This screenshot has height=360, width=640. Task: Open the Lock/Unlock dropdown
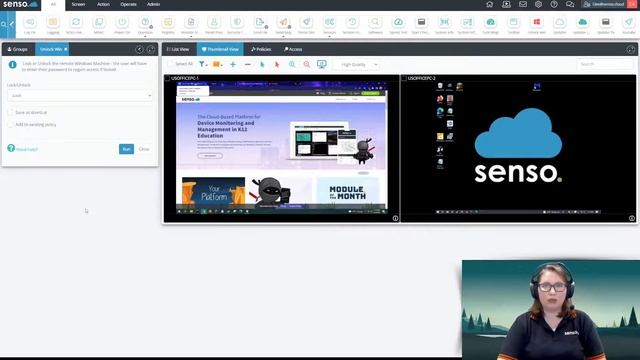80,96
